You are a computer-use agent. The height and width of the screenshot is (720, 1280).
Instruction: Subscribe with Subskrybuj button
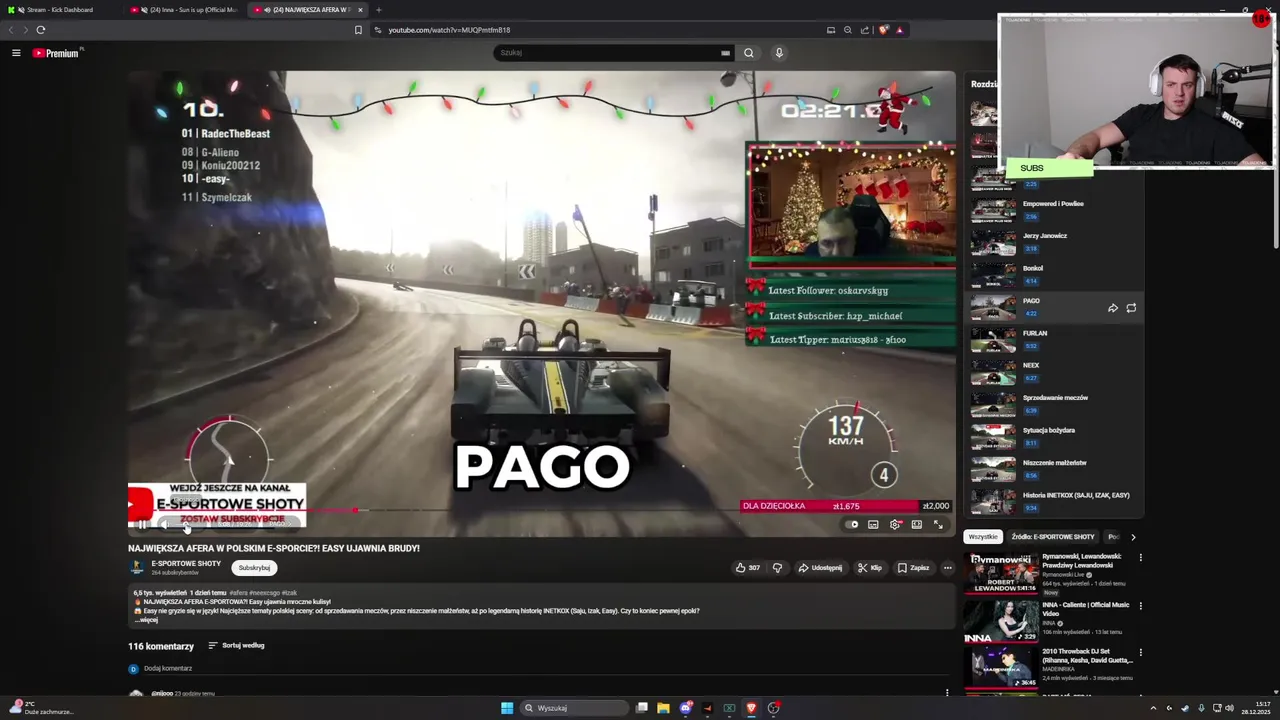[x=254, y=568]
